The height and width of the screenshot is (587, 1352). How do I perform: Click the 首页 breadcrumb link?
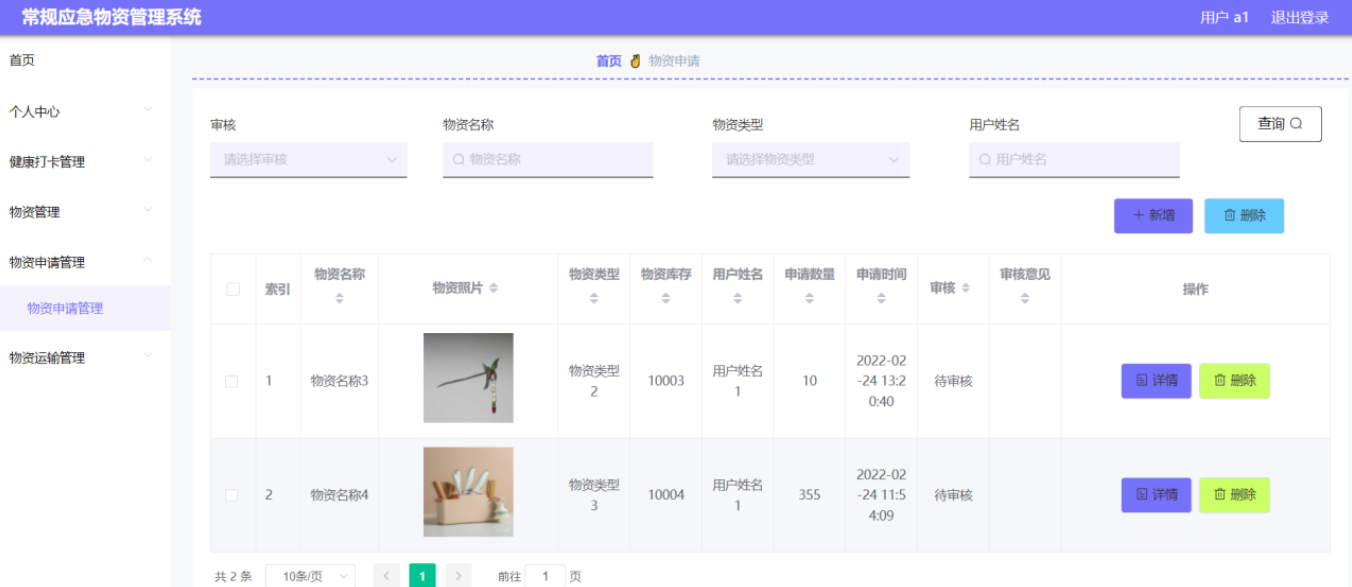(608, 60)
